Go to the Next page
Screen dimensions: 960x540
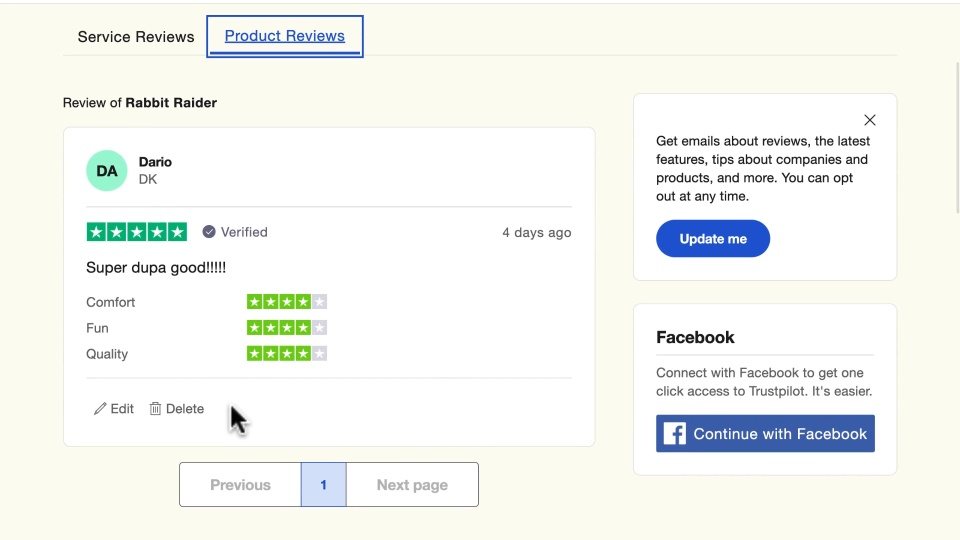pyautogui.click(x=412, y=485)
